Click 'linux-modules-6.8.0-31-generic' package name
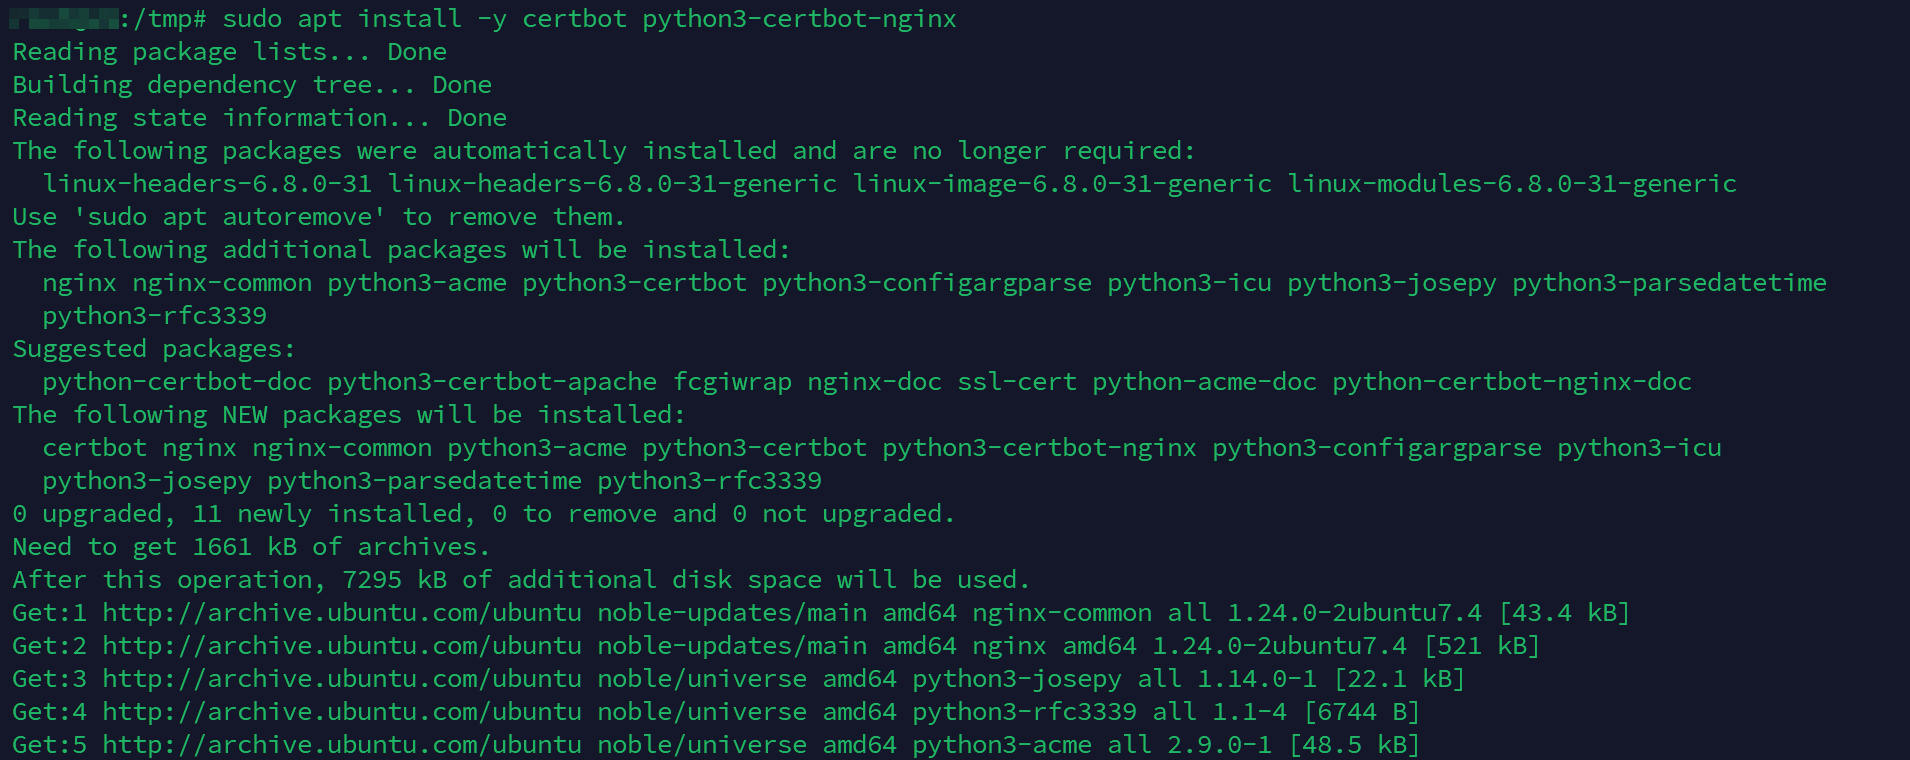Screen dimensions: 1910x760 1512,184
